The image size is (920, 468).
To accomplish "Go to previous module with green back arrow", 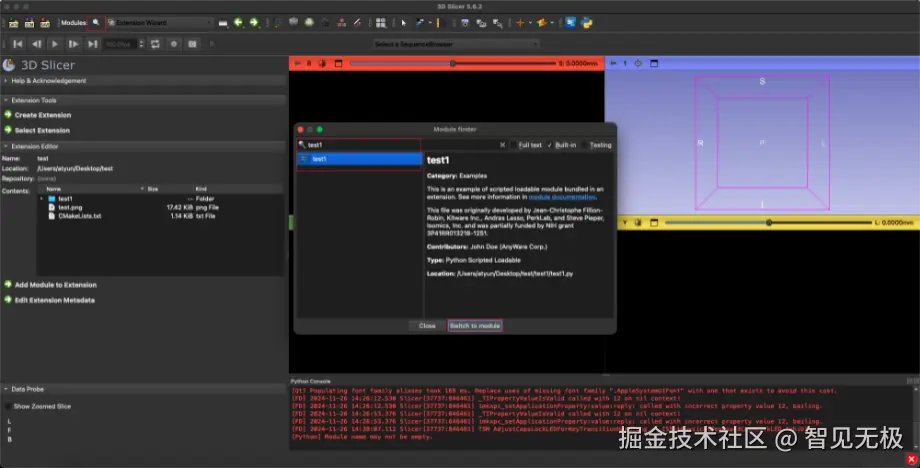I will point(238,22).
